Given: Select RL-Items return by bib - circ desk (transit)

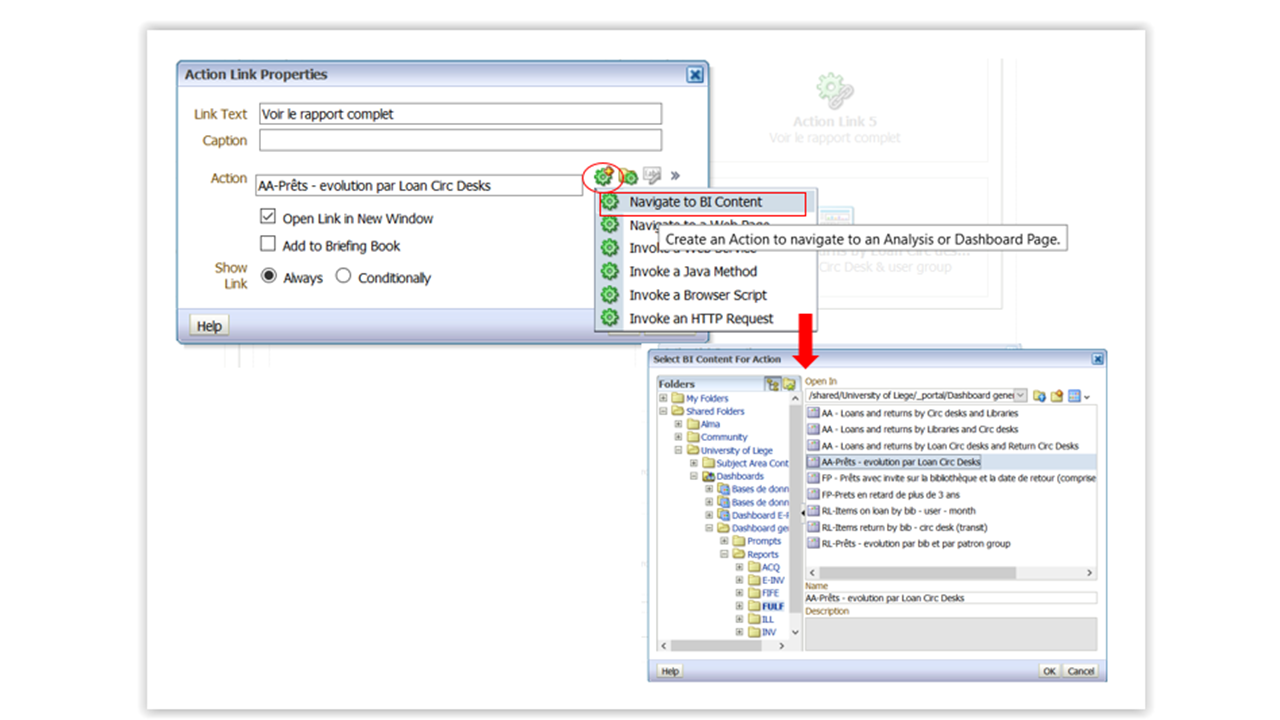Looking at the screenshot, I should click(x=905, y=527).
